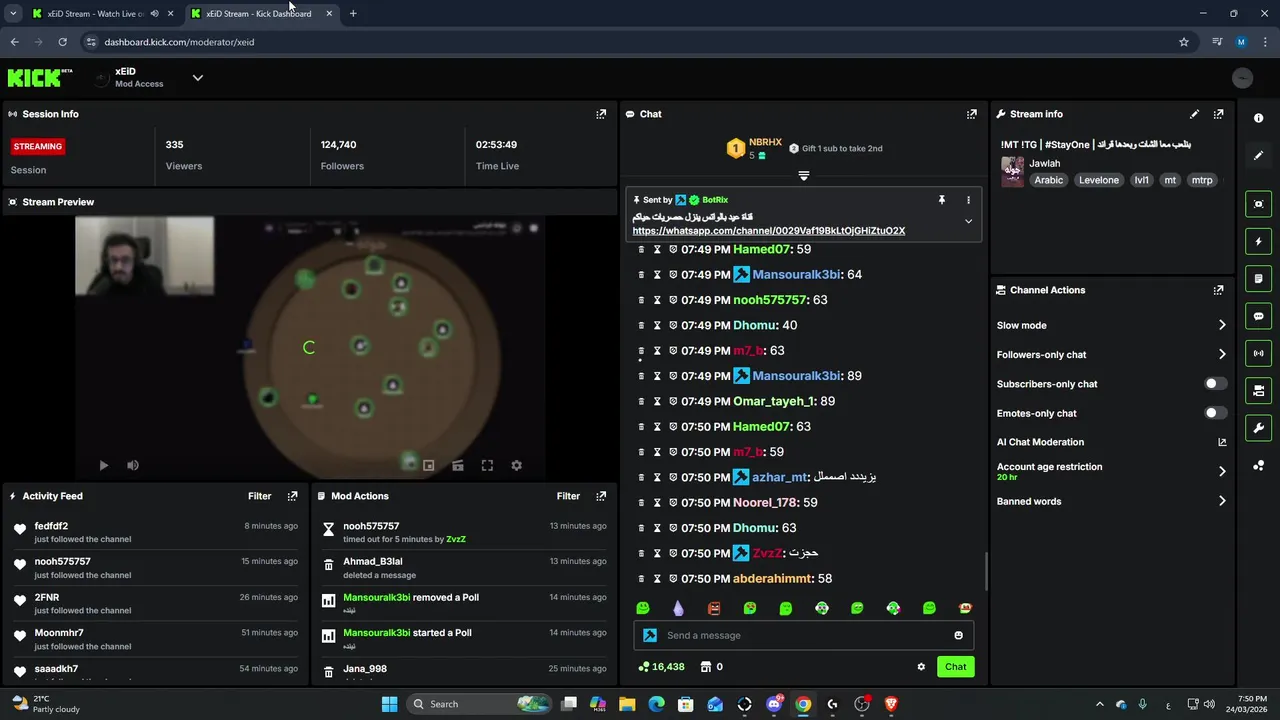The width and height of the screenshot is (1280, 720).
Task: Click the three-dots cluster icon at sidebar bottom
Action: click(x=1258, y=465)
